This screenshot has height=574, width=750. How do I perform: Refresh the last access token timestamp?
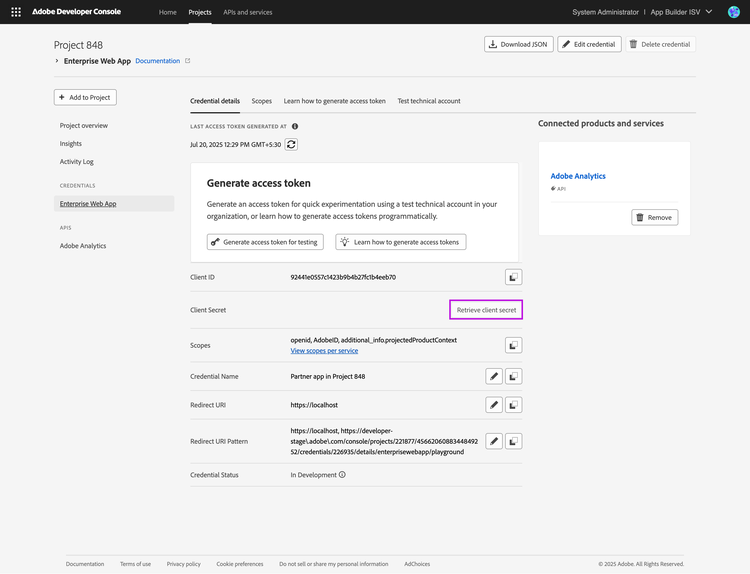[291, 144]
